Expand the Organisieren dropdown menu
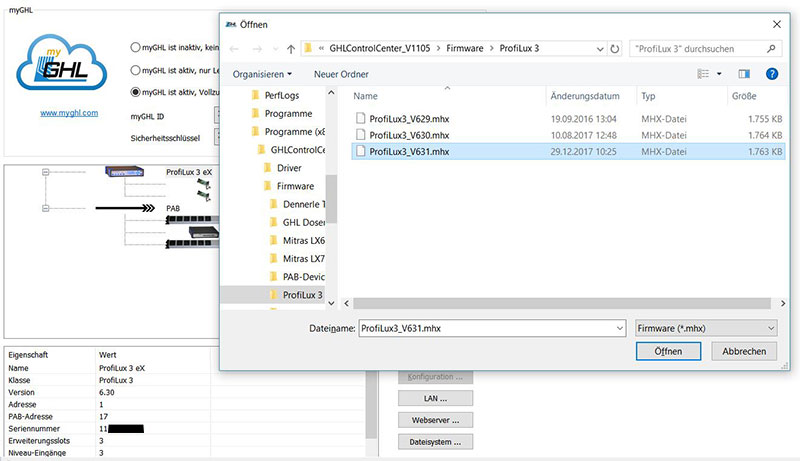 [262, 74]
